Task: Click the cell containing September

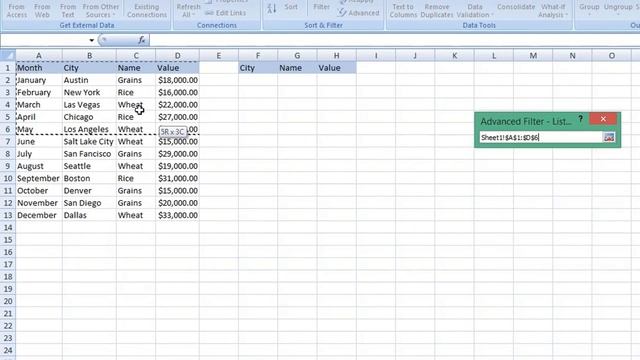Action: coord(39,178)
